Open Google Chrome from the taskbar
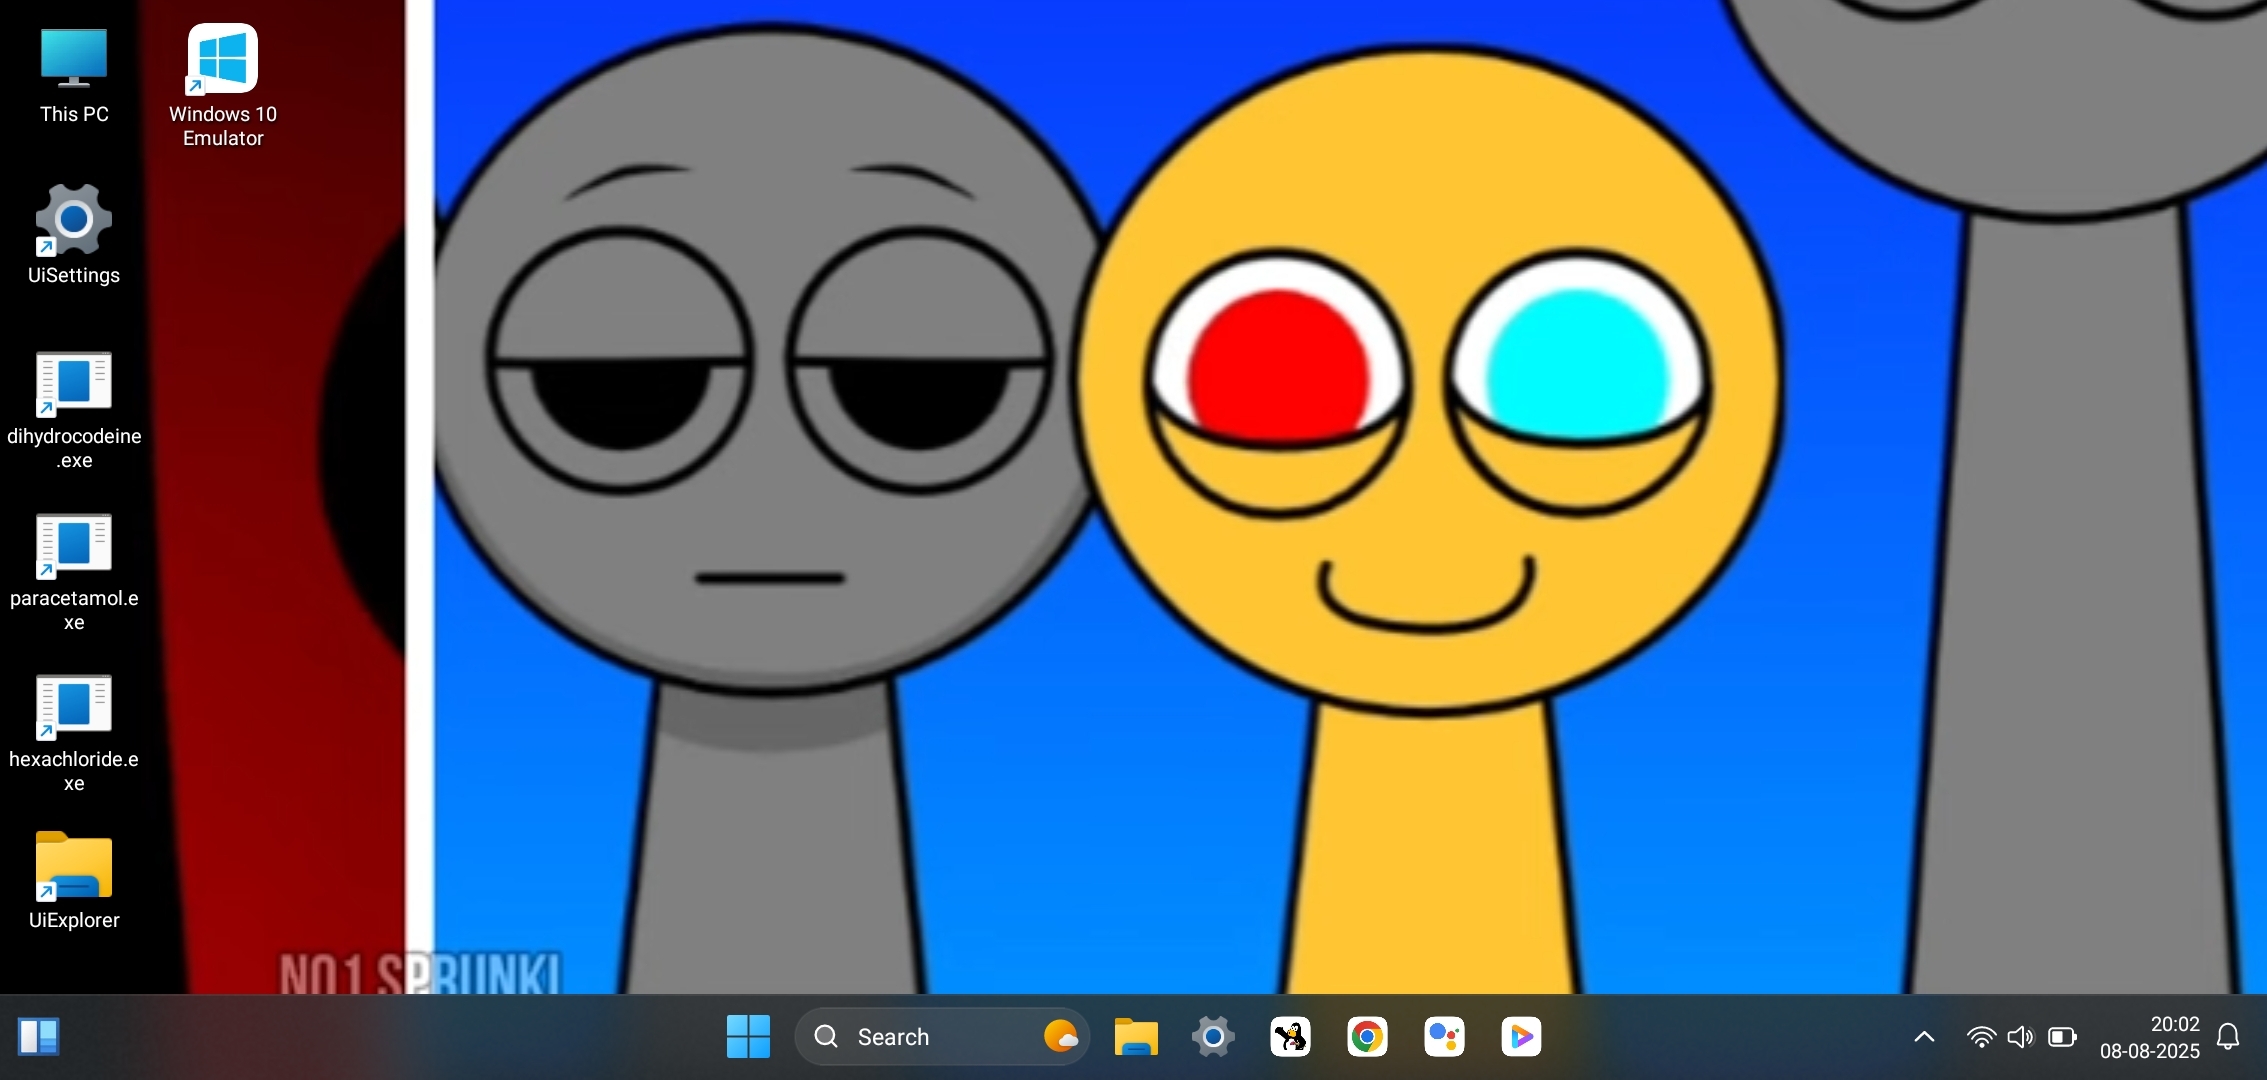This screenshot has width=2267, height=1080. (x=1367, y=1037)
